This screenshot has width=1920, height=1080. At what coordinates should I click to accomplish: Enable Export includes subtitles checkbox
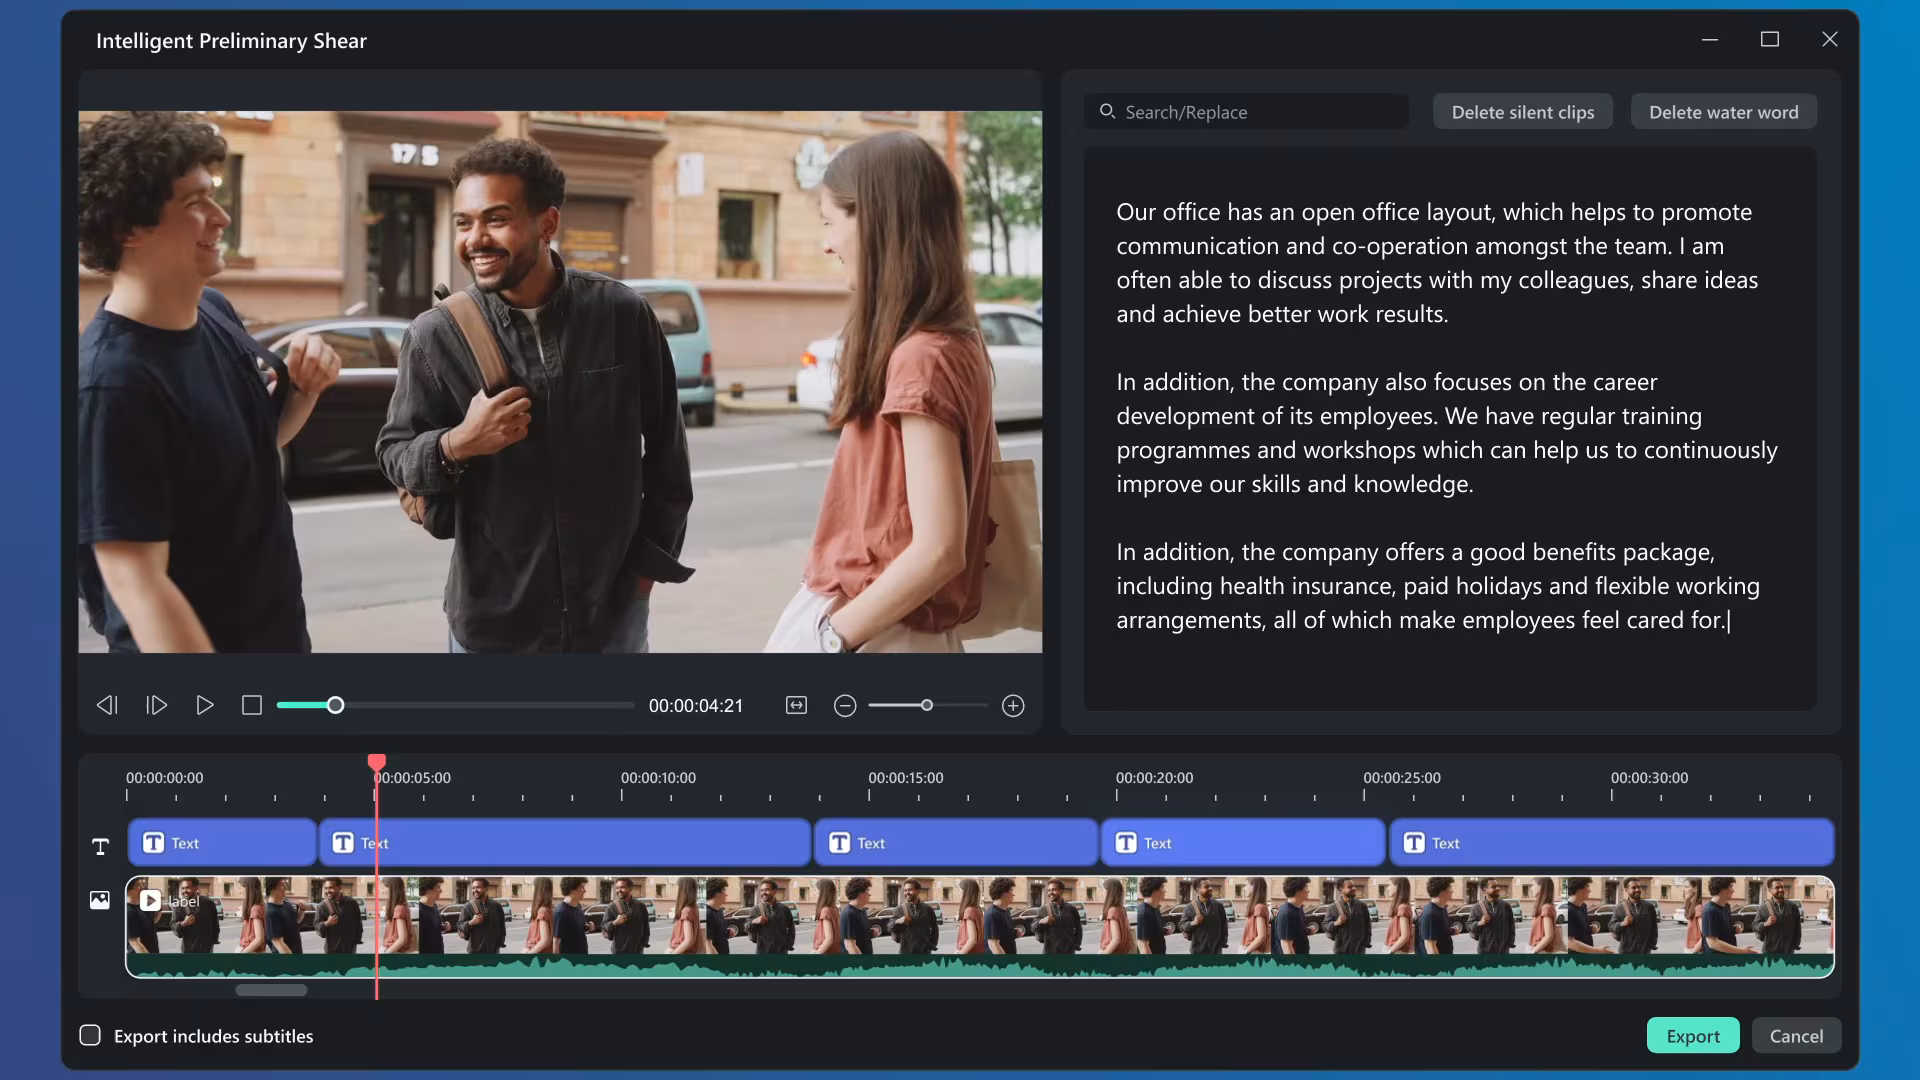[x=90, y=1035]
